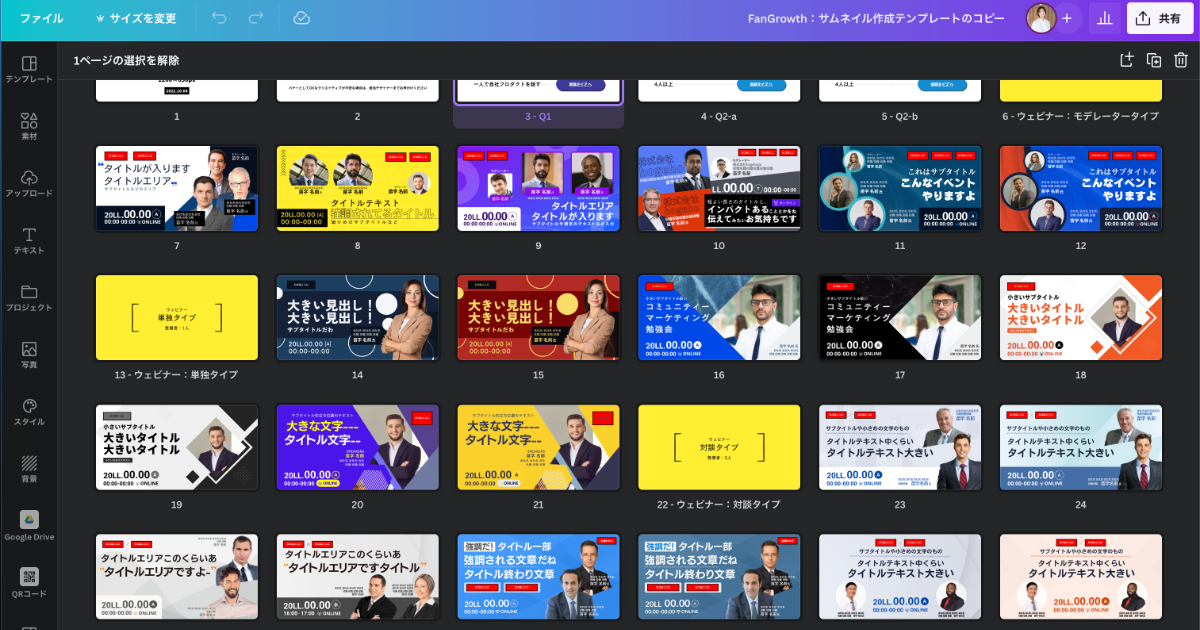This screenshot has width=1200, height=630.
Task: Select page 10 thumbnail
Action: (719, 189)
